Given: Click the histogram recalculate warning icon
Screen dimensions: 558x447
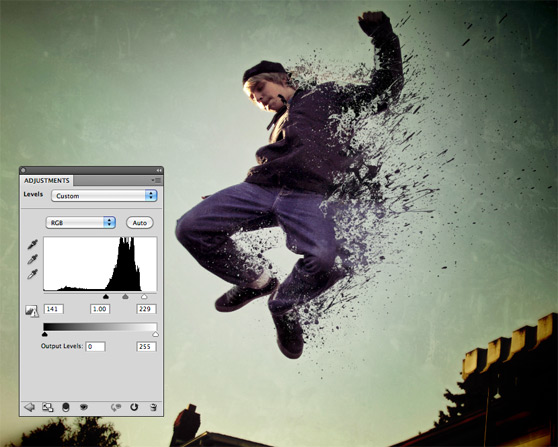Looking at the screenshot, I should (x=32, y=311).
